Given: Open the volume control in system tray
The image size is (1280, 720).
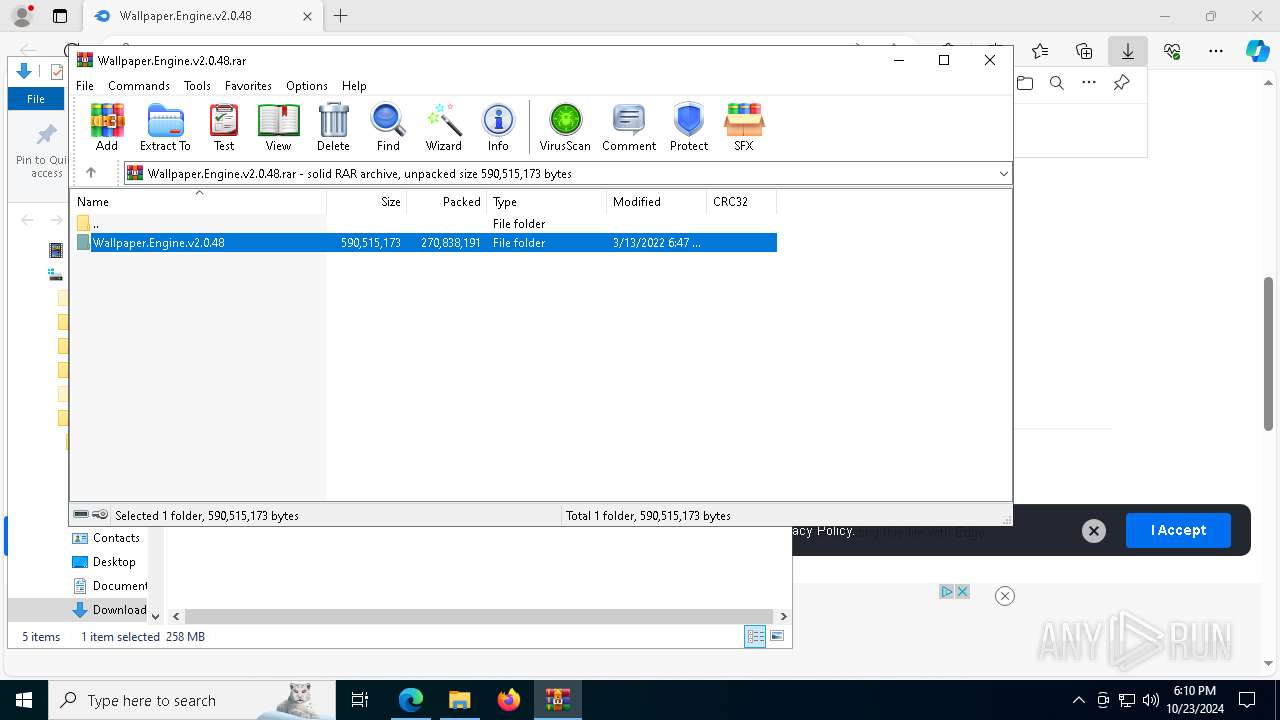Looking at the screenshot, I should coord(1150,700).
